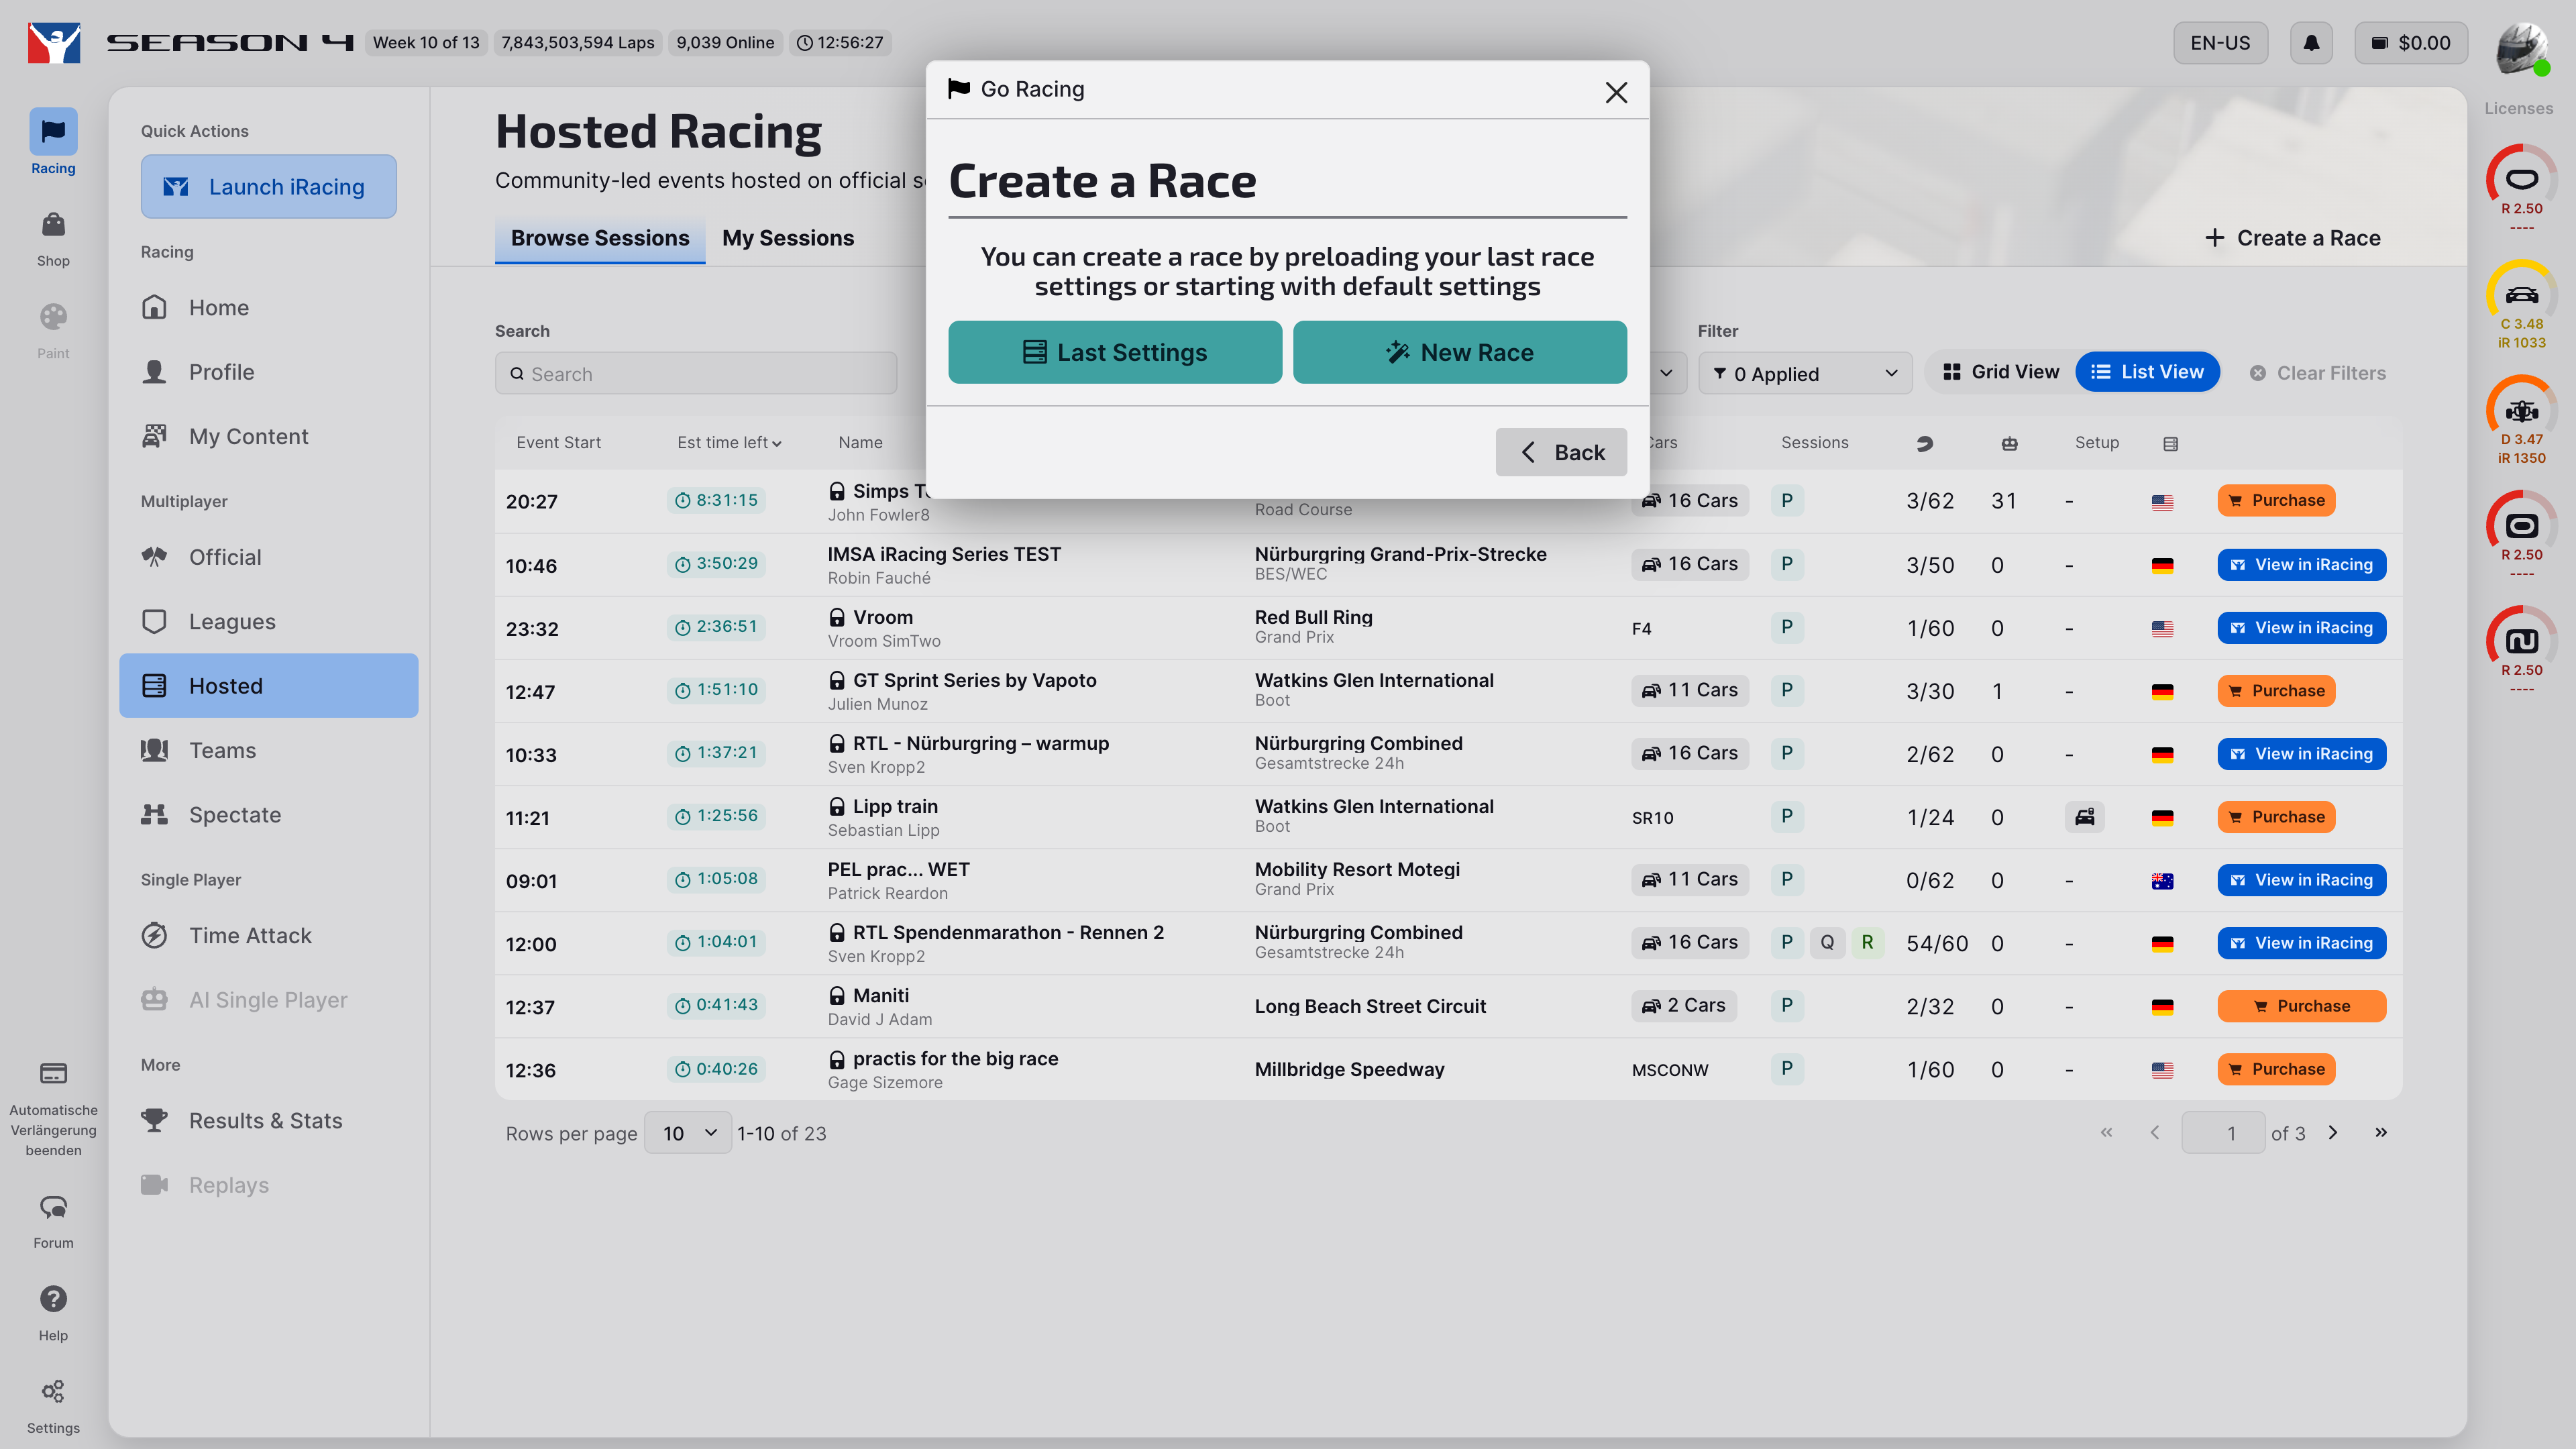Open the Rows per page dropdown

[688, 1133]
